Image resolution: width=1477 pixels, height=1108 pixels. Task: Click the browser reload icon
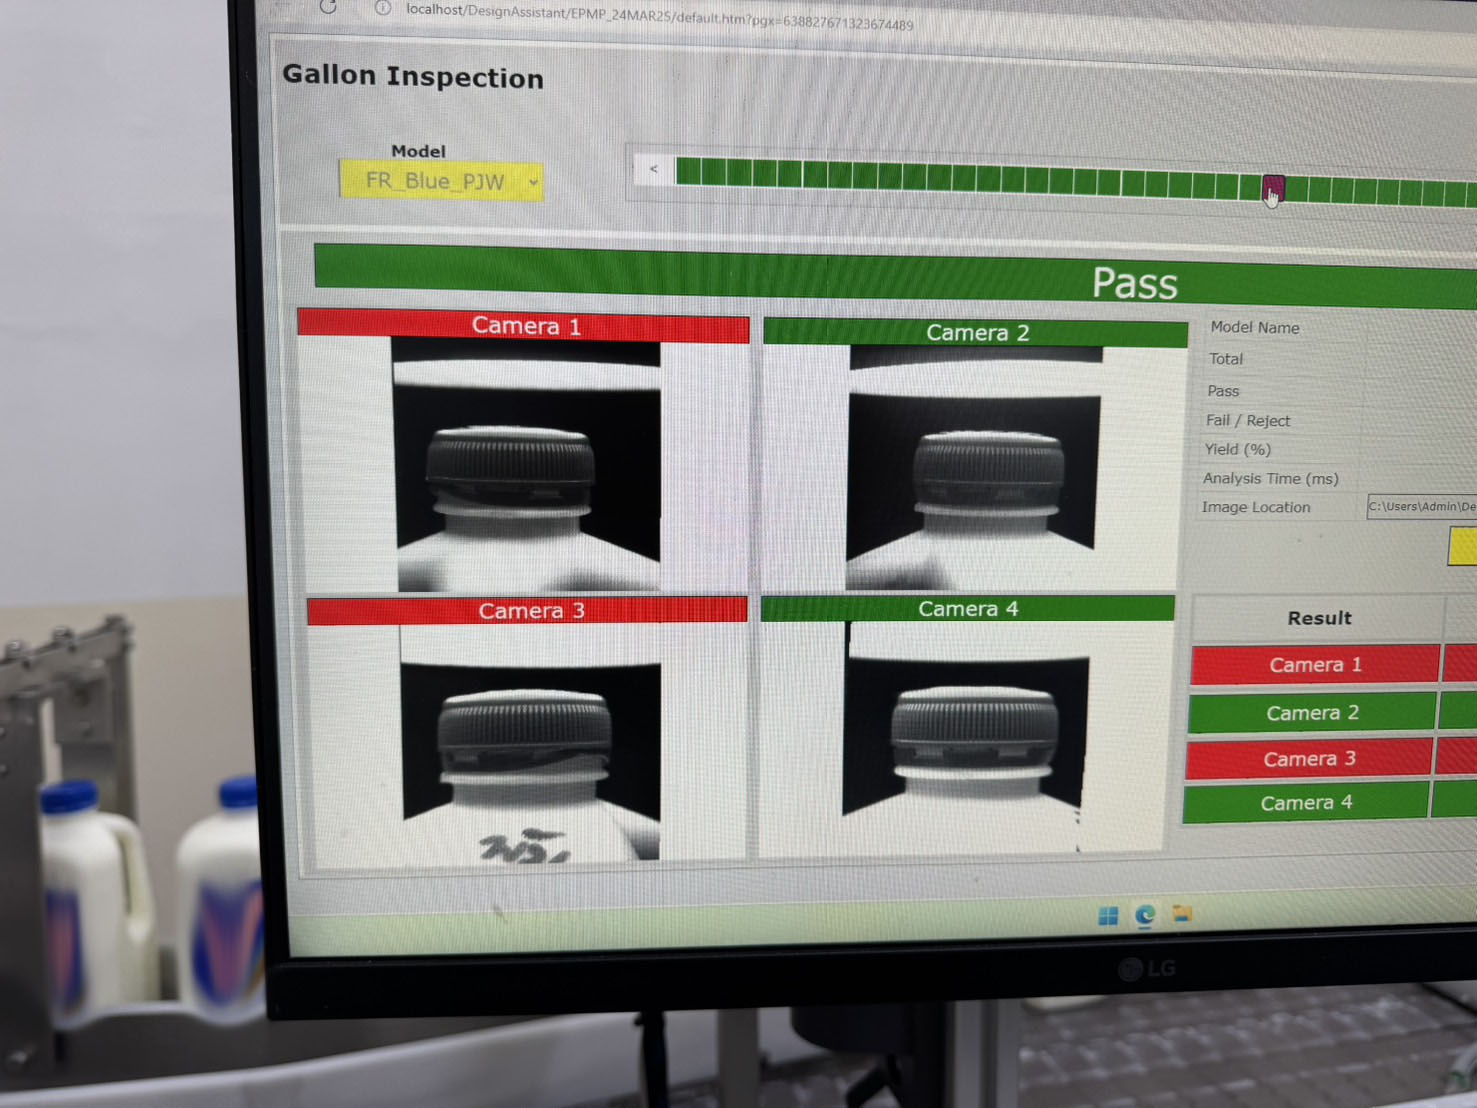click(328, 7)
